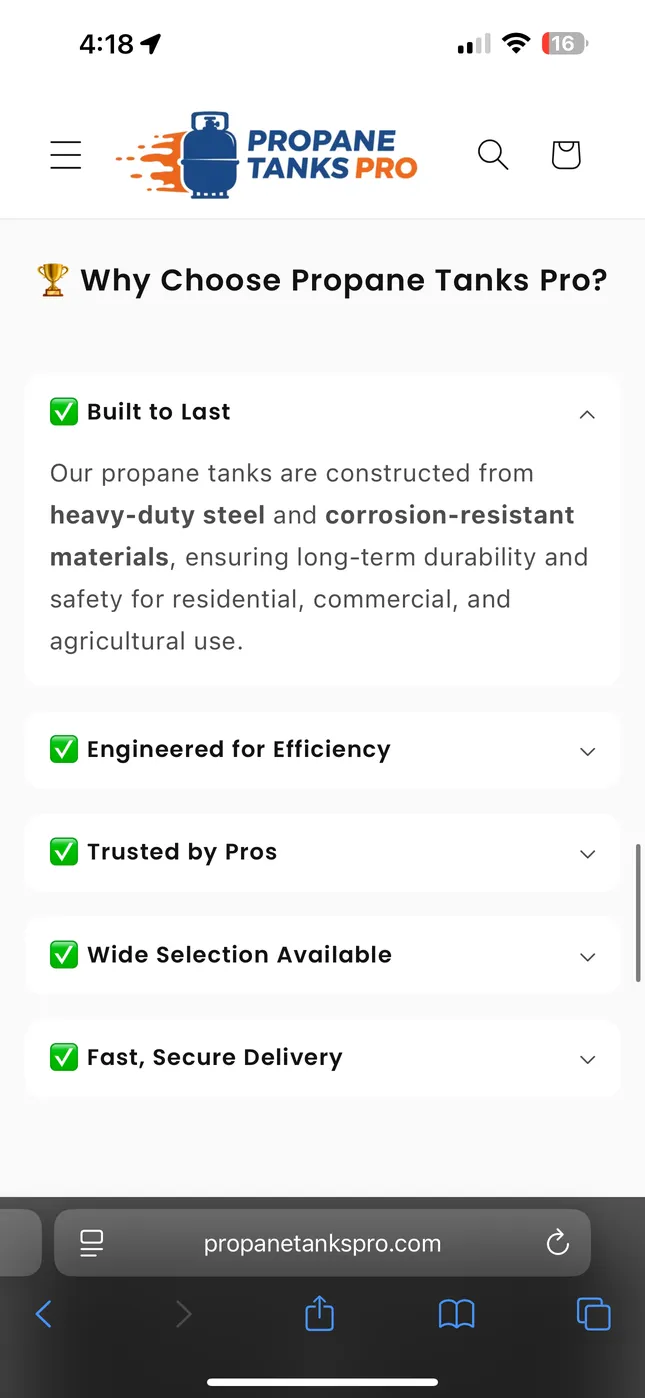Viewport: 645px width, 1398px height.
Task: Tap the propanetankspro.com address field
Action: [x=322, y=1243]
